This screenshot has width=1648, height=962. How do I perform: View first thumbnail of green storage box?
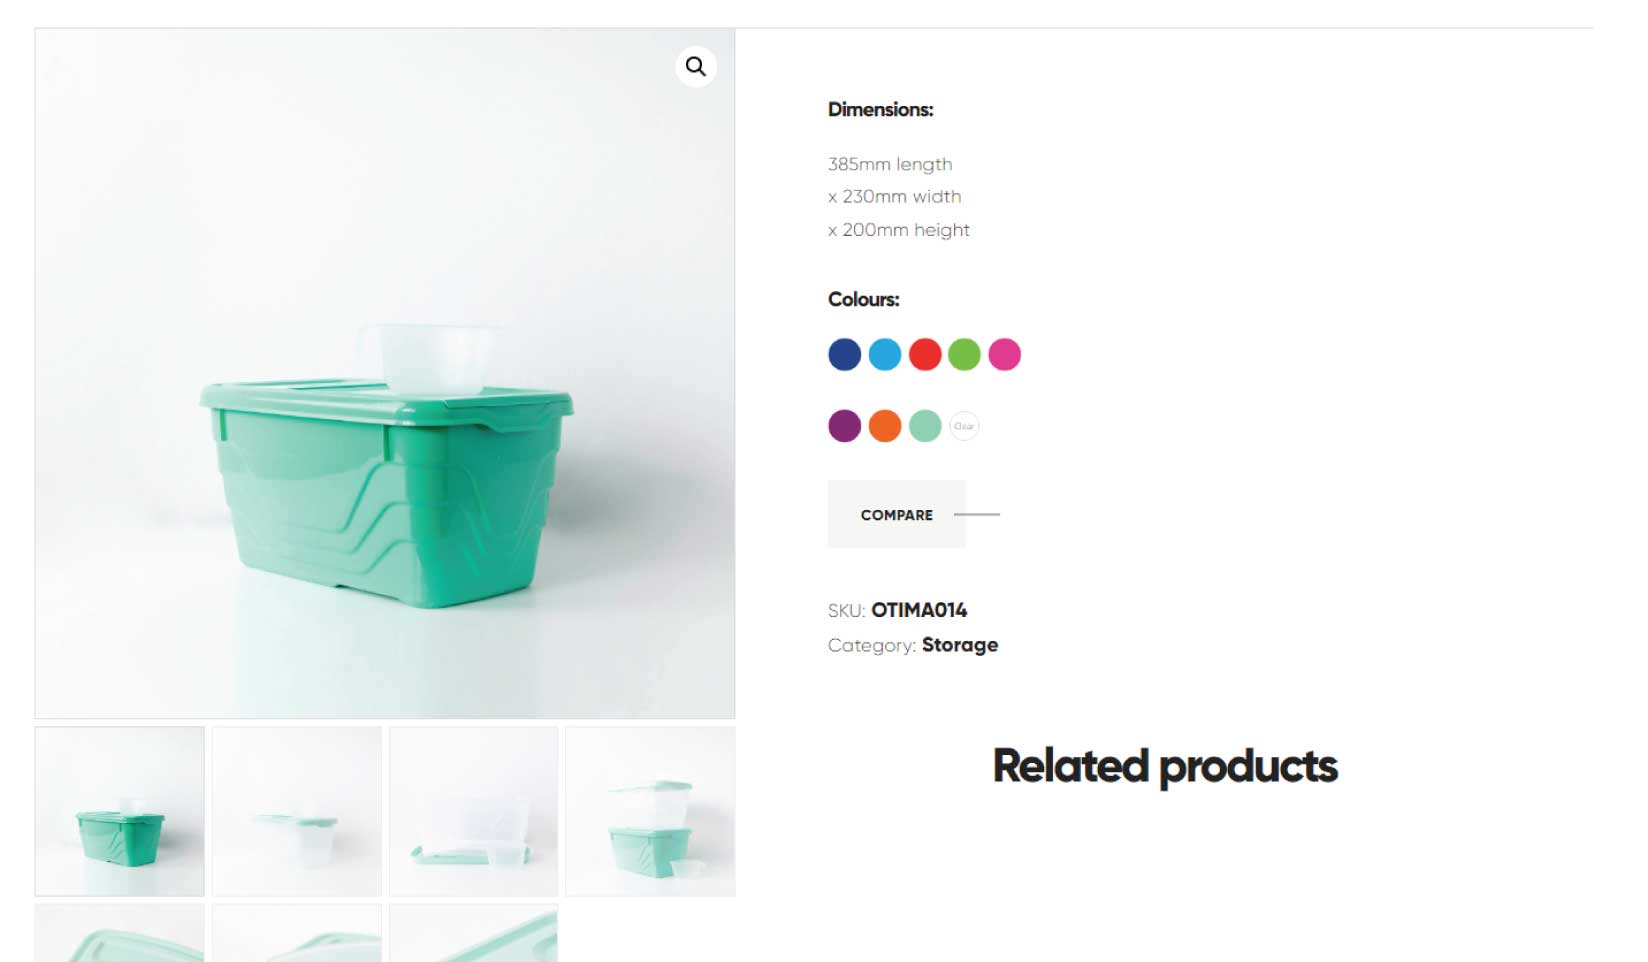(x=119, y=811)
